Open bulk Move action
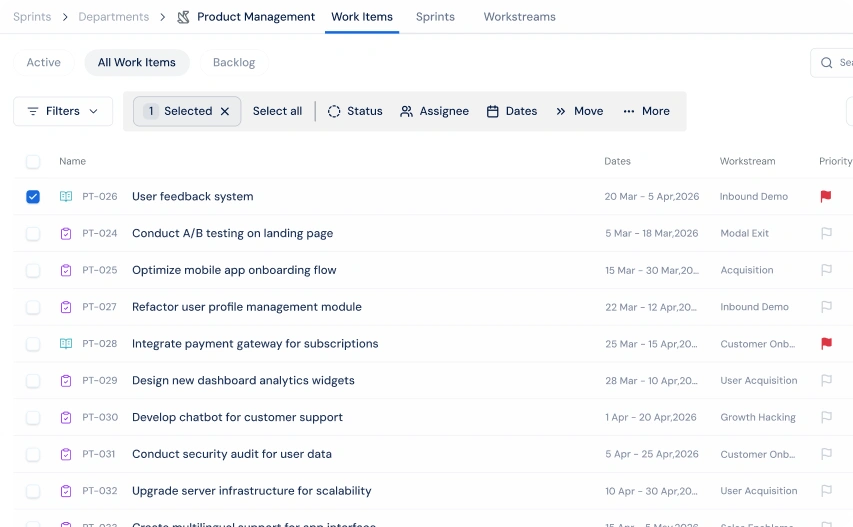Viewport: 853px width, 527px height. pos(579,111)
